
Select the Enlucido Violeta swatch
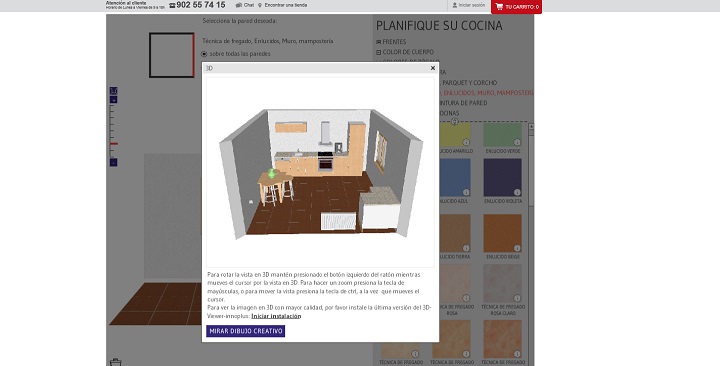point(502,178)
